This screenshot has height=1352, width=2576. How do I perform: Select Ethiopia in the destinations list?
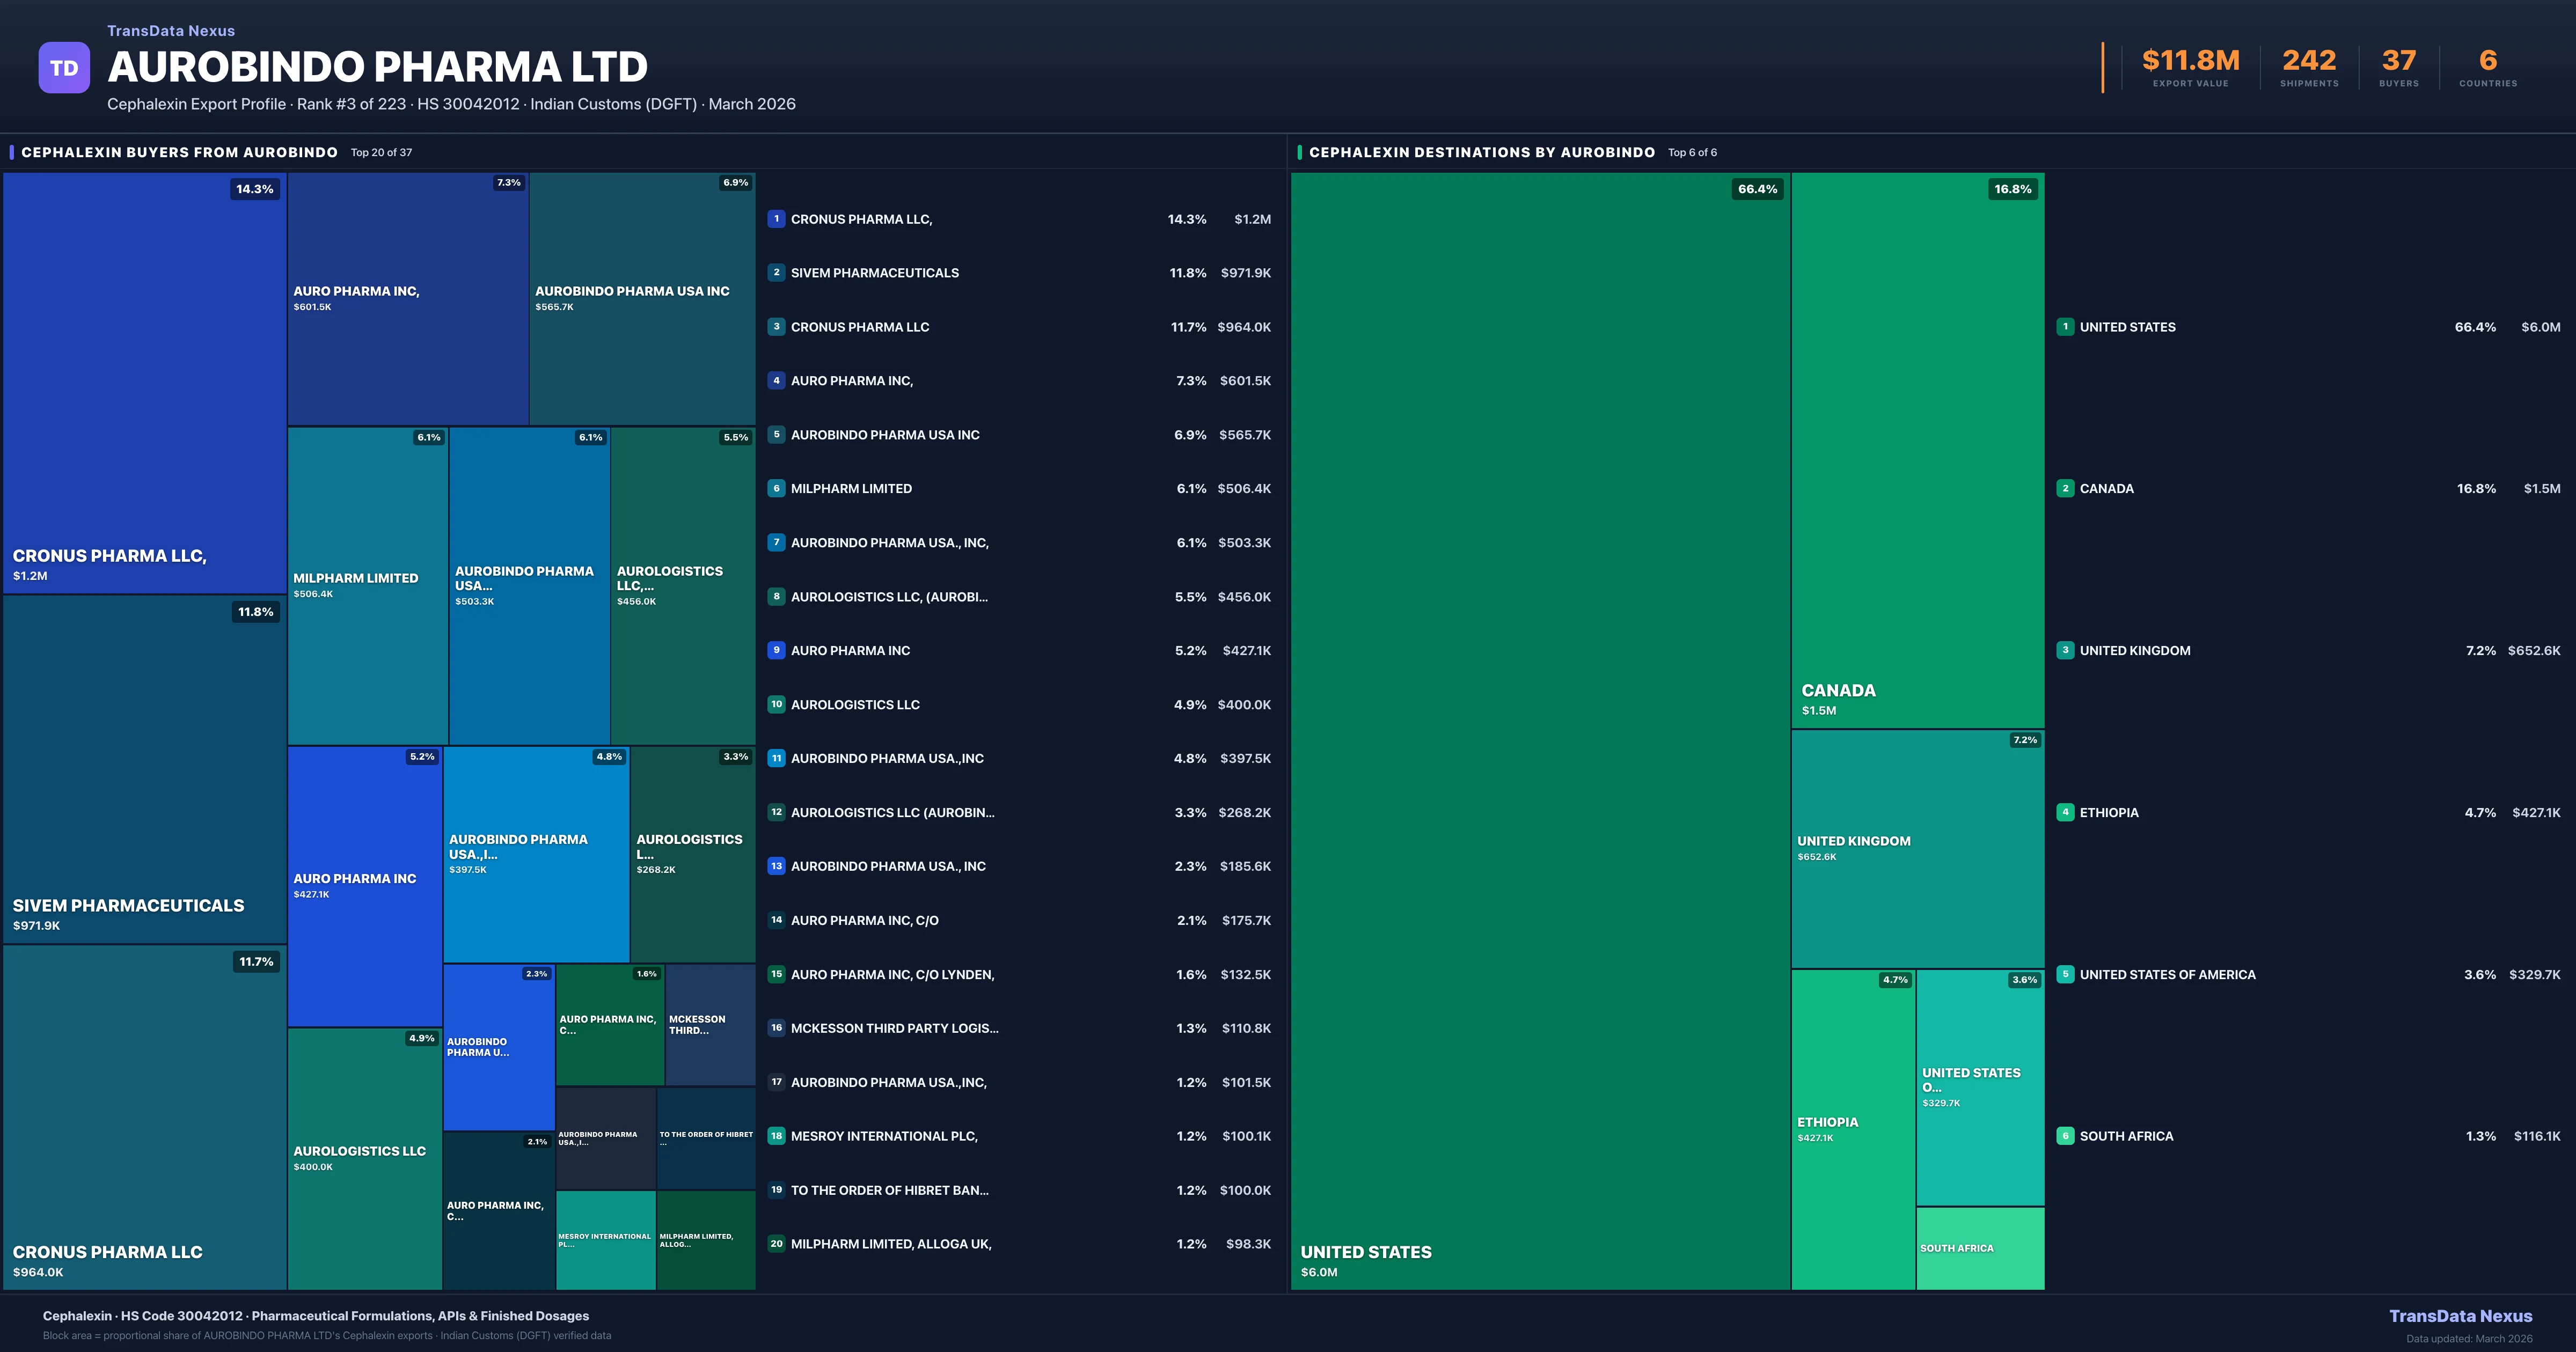[x=2109, y=813]
